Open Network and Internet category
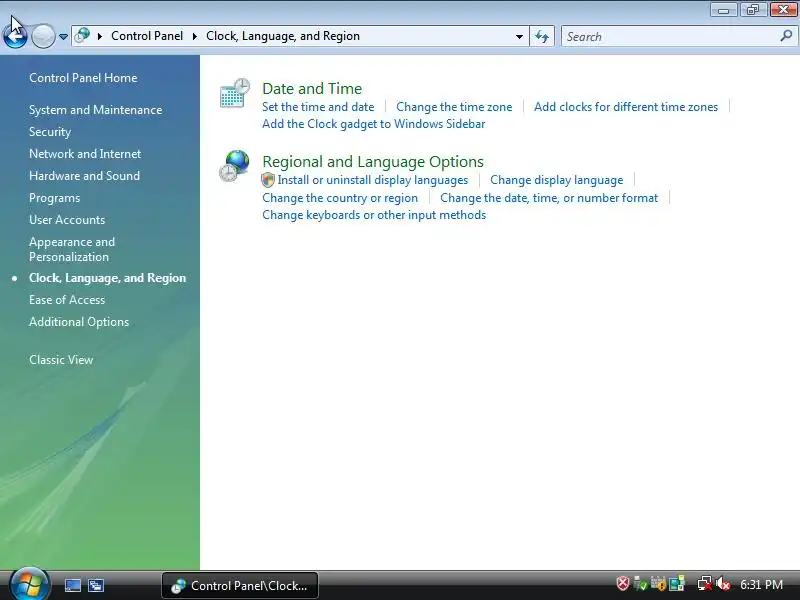The width and height of the screenshot is (800, 600). pos(85,154)
